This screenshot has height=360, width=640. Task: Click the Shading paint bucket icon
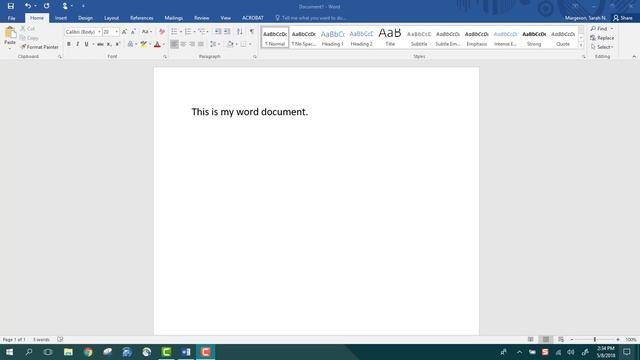point(230,44)
